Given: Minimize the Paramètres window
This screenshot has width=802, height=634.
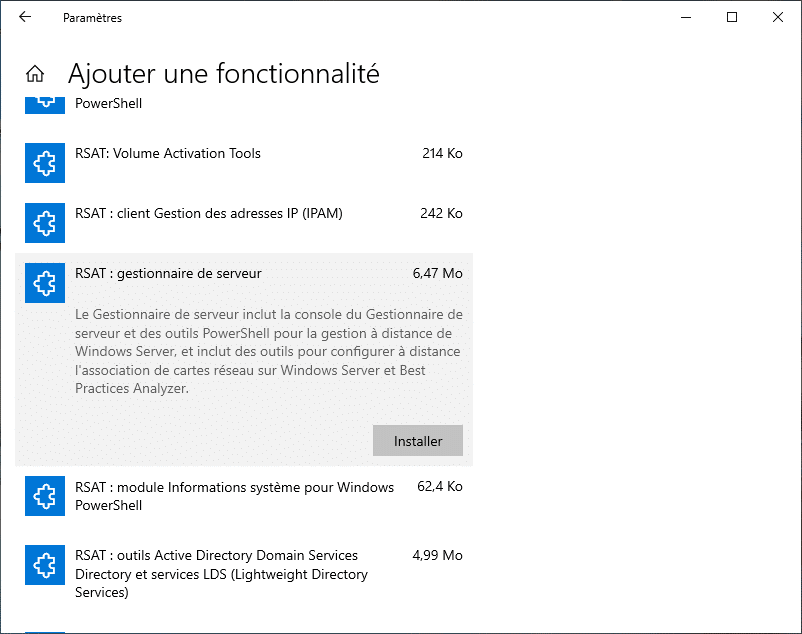Looking at the screenshot, I should click(x=686, y=17).
